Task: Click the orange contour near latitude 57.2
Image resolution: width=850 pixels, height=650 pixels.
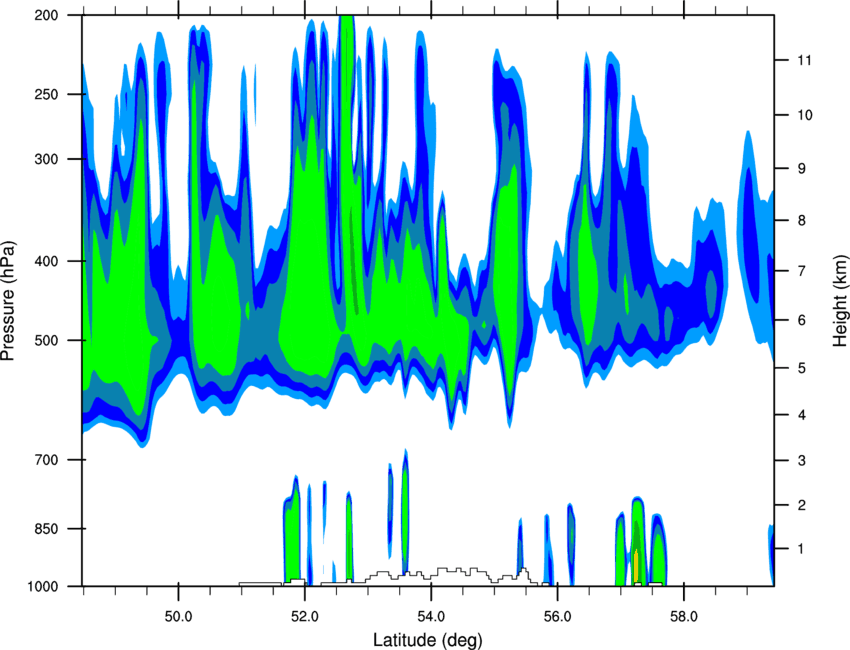Action: tap(636, 567)
